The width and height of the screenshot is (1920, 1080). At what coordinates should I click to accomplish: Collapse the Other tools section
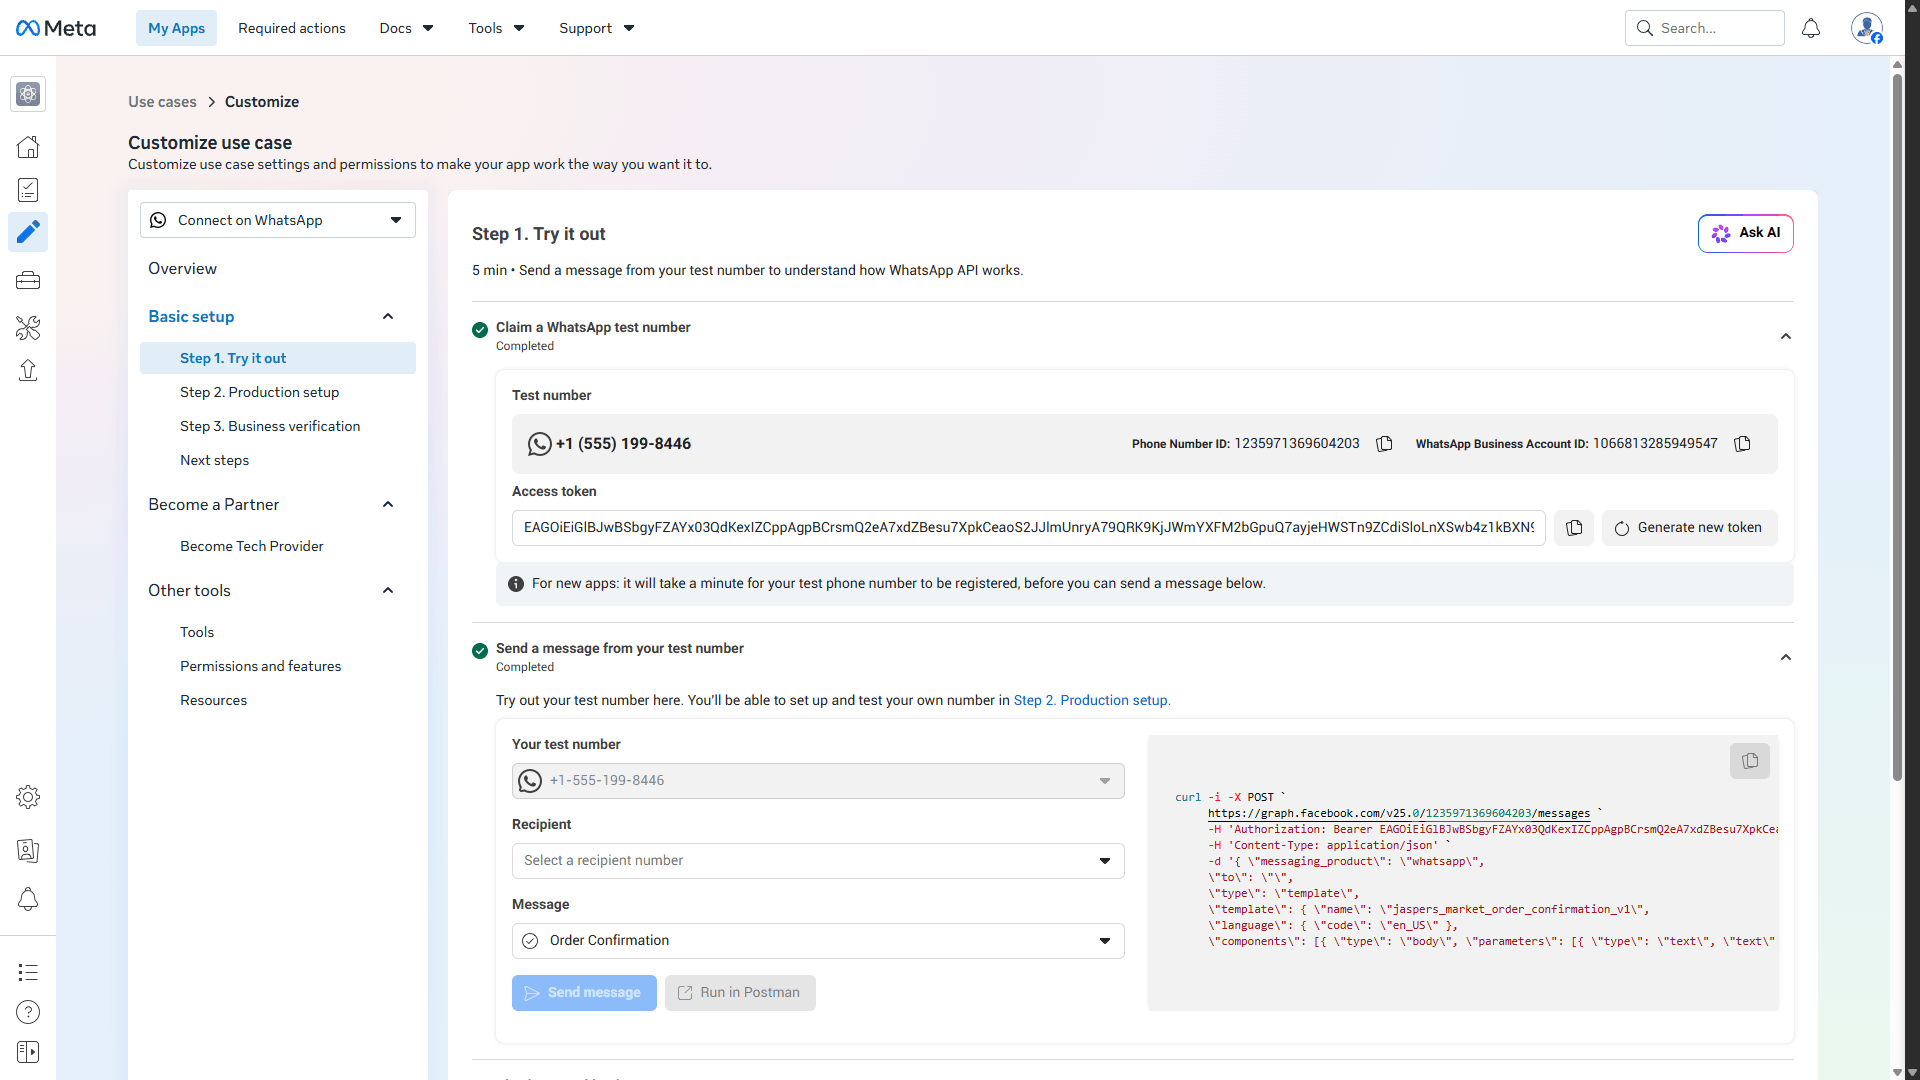click(x=388, y=591)
